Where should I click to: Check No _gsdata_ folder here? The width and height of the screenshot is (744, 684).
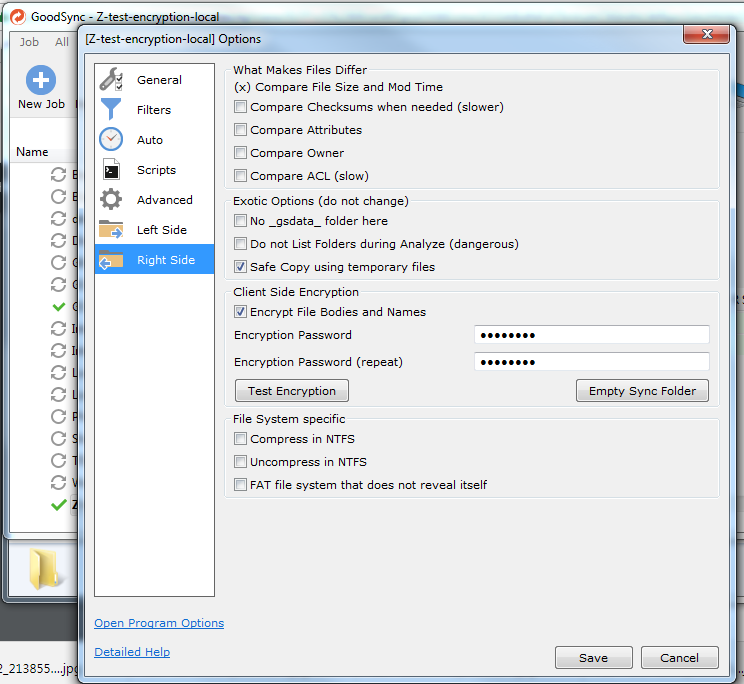(x=240, y=221)
